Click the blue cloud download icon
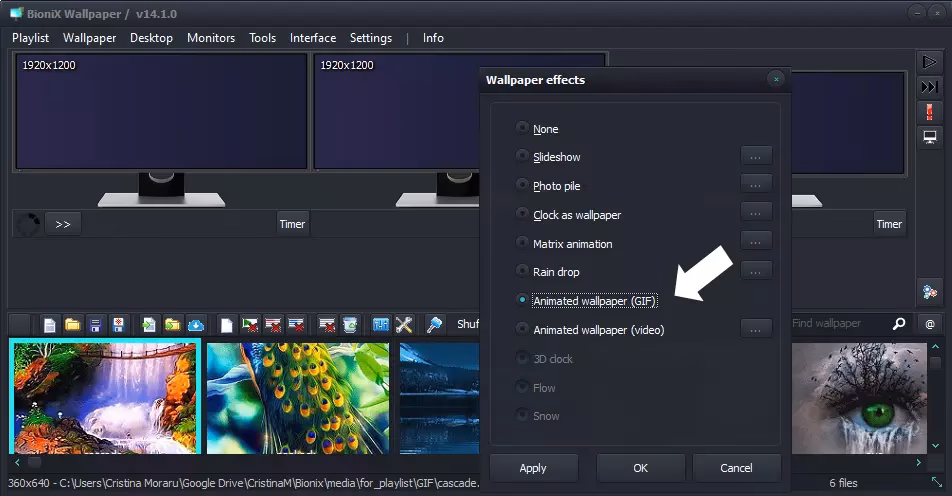The height and width of the screenshot is (496, 952). (196, 325)
